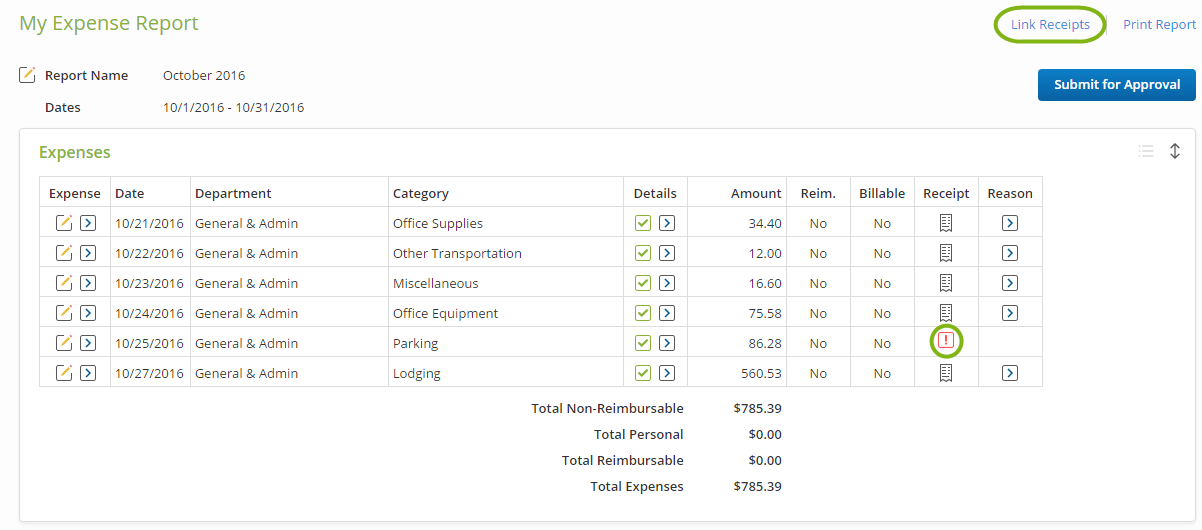Toggle the Details checkbox for Miscellaneous

tap(643, 283)
